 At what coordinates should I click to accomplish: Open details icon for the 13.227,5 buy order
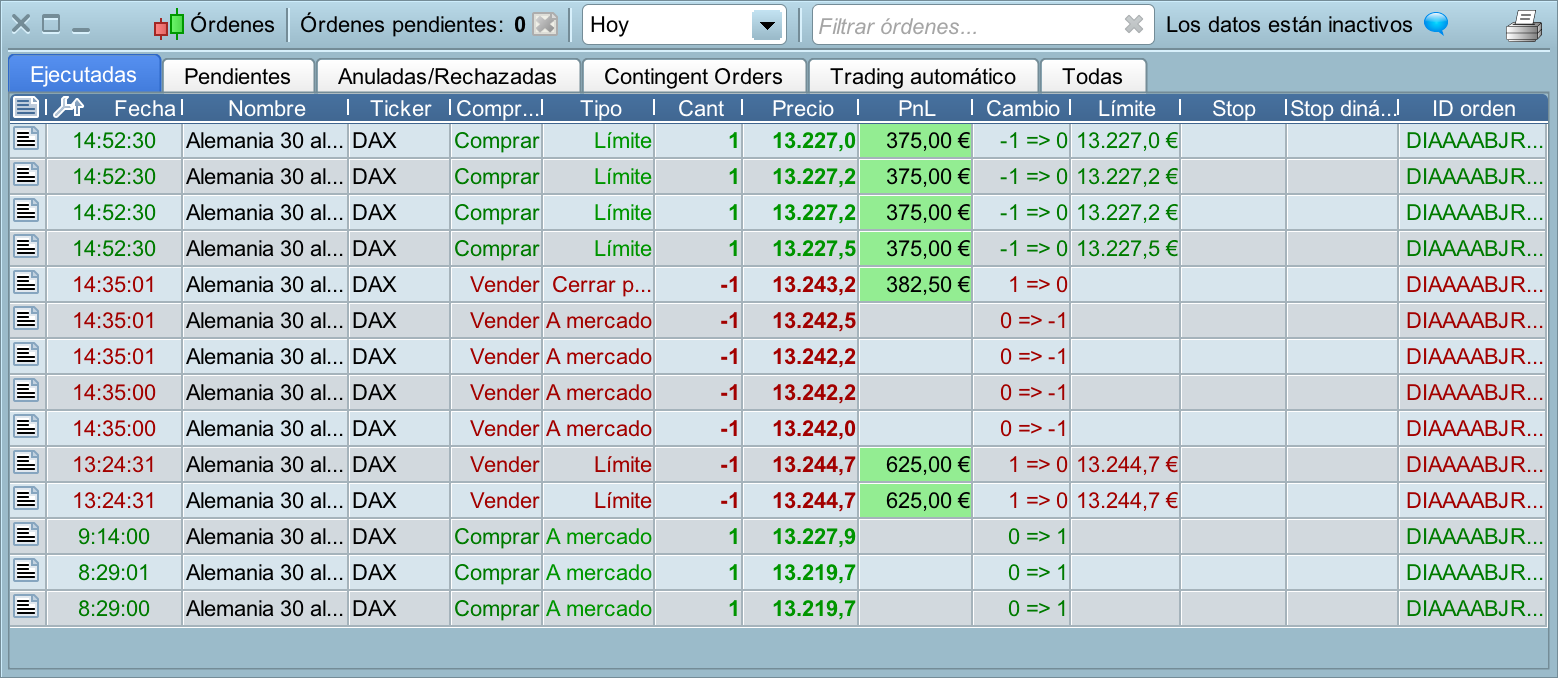(26, 248)
